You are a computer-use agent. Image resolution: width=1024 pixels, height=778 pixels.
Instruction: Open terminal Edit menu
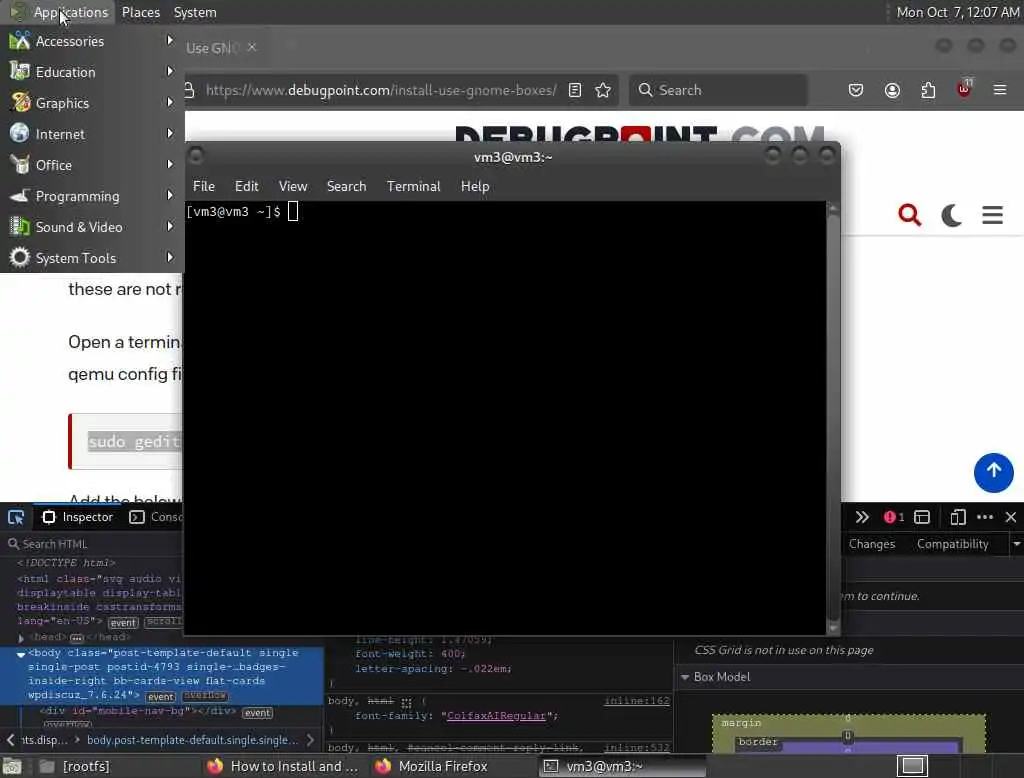point(246,186)
